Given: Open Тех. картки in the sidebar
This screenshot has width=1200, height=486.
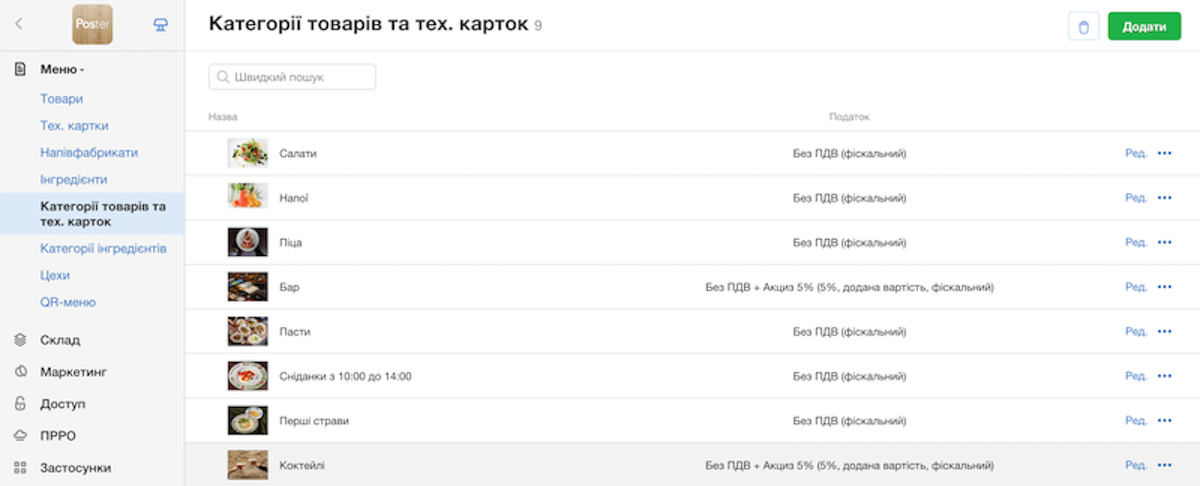Looking at the screenshot, I should tap(74, 126).
